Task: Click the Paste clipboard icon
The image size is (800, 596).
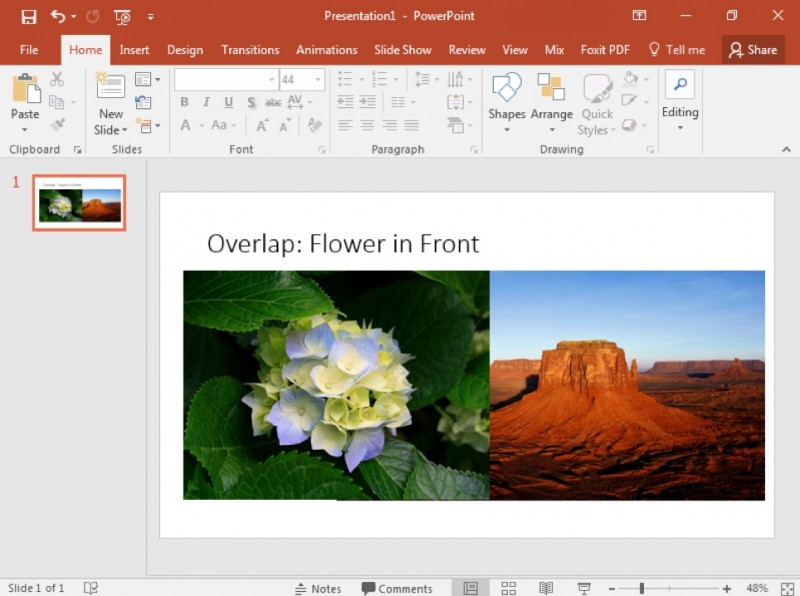Action: 25,89
